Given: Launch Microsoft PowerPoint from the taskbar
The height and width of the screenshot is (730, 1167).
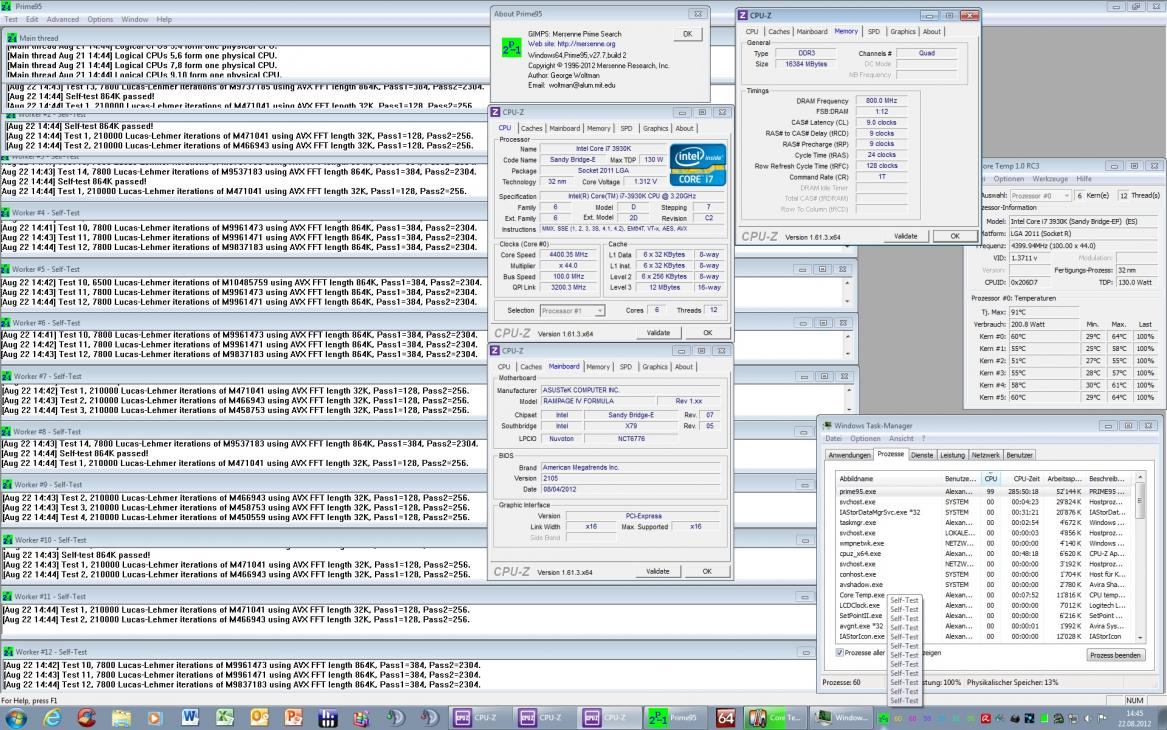Looking at the screenshot, I should click(293, 718).
